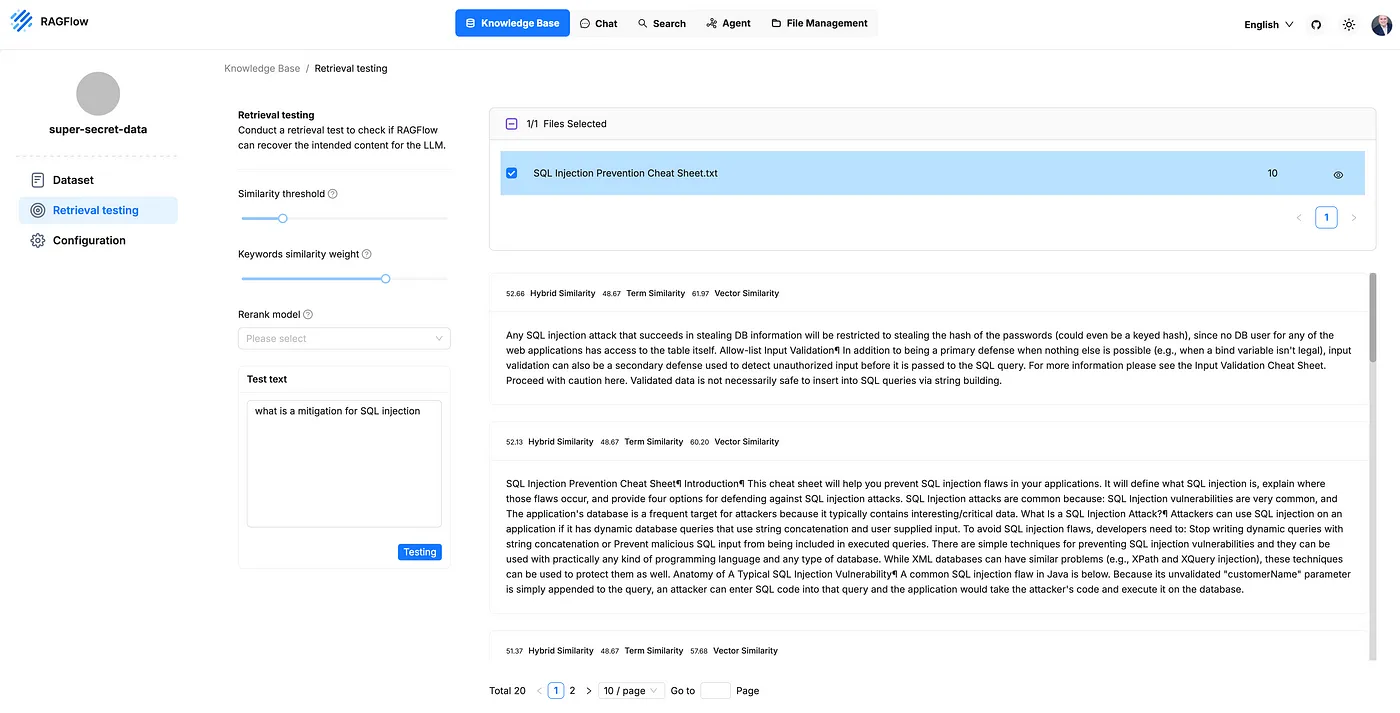The image size is (1400, 713).
Task: Toggle the light/dark theme sun icon
Action: pyautogui.click(x=1349, y=25)
